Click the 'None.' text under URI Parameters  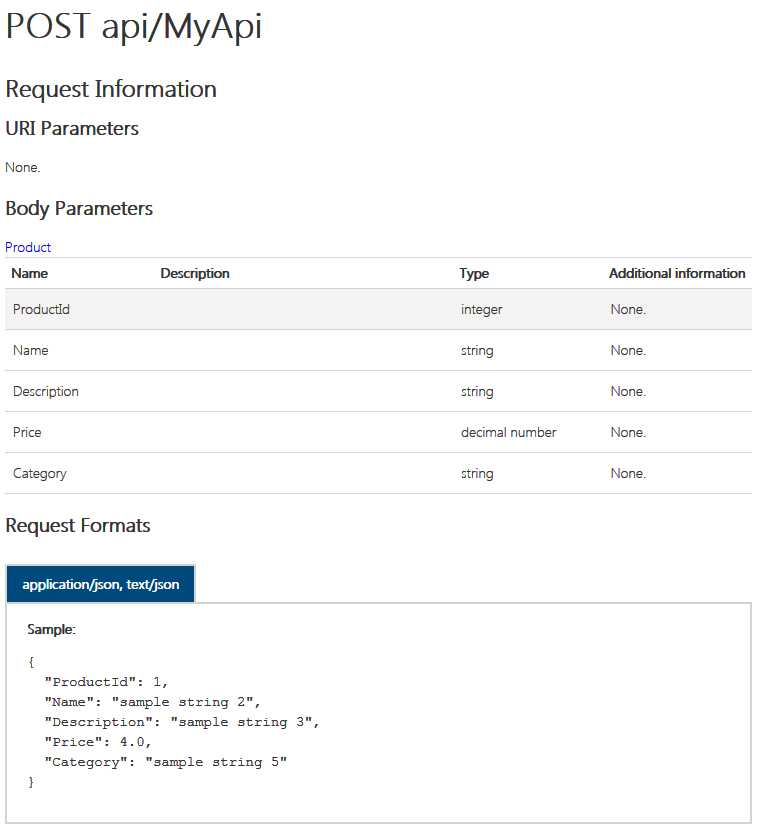[23, 168]
